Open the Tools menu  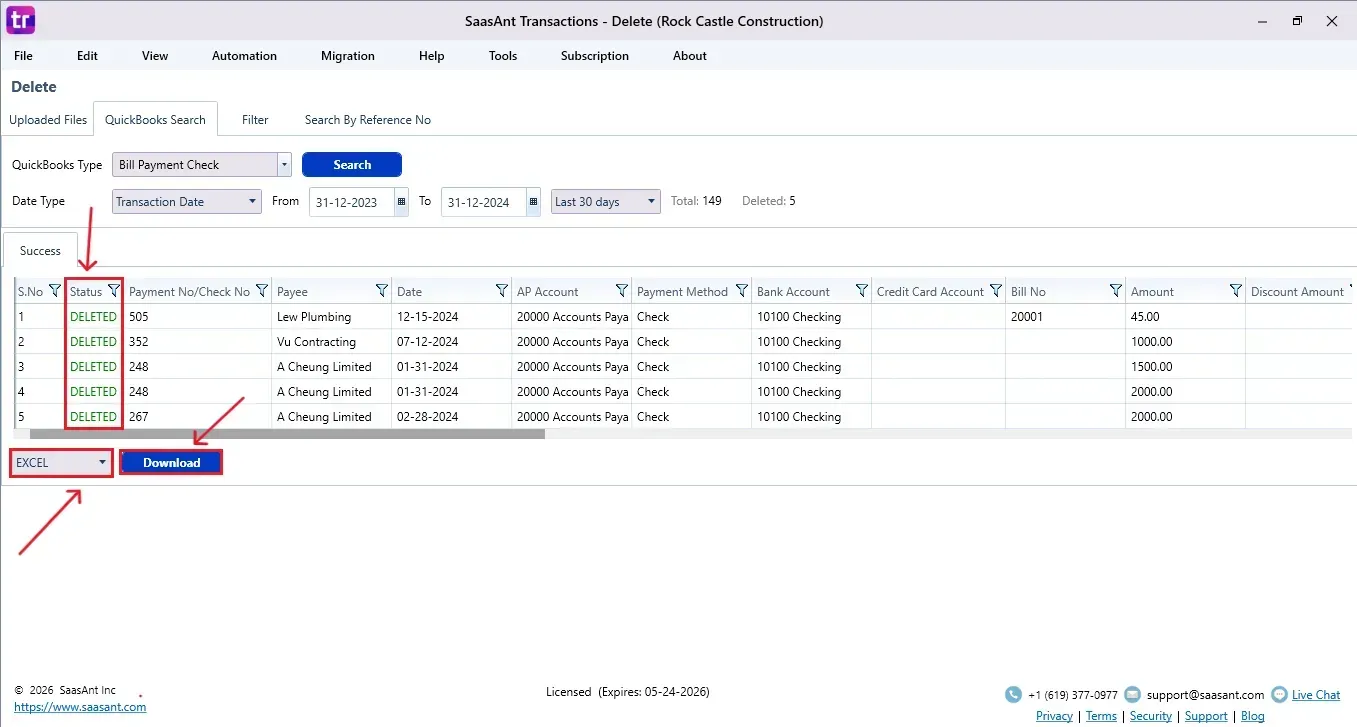click(503, 56)
